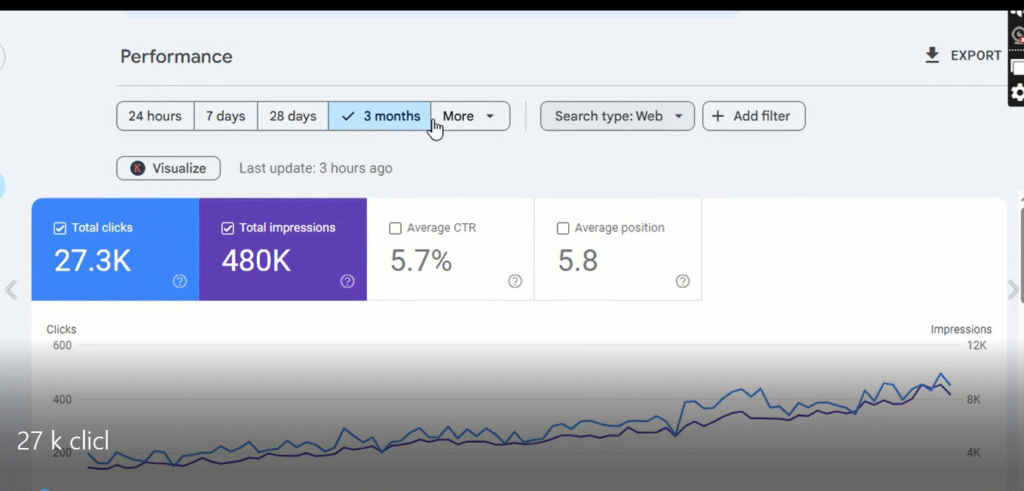The height and width of the screenshot is (491, 1024).
Task: Open the gear settings icon in overlay toolbar
Action: pyautogui.click(x=1017, y=93)
